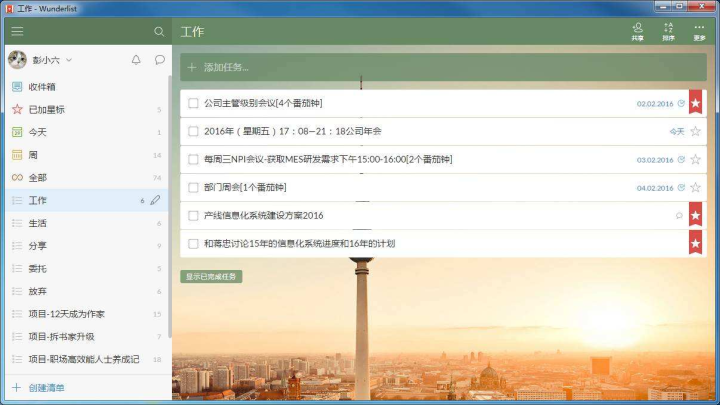
Task: Star the 每周三NPI会议 task
Action: (x=695, y=159)
